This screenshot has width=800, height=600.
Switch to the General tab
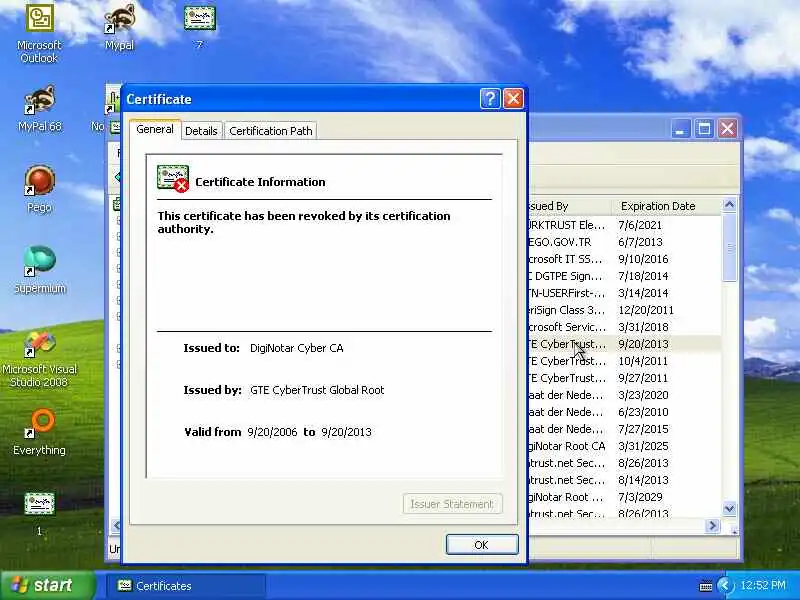point(155,130)
